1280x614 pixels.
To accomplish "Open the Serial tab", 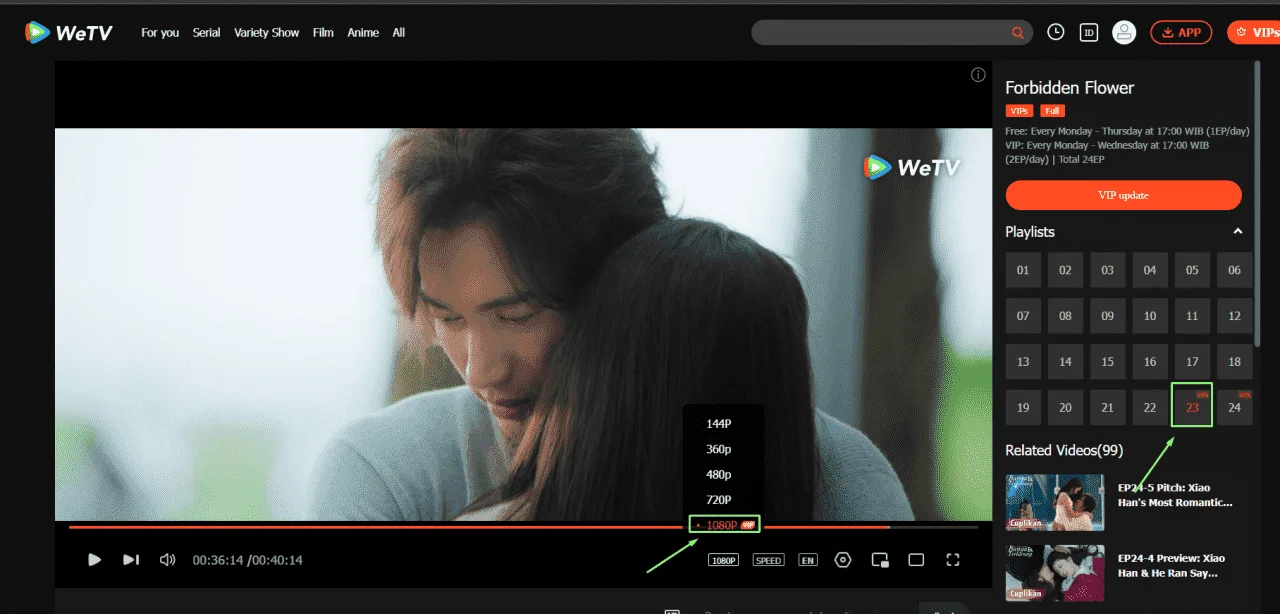I will pyautogui.click(x=207, y=33).
